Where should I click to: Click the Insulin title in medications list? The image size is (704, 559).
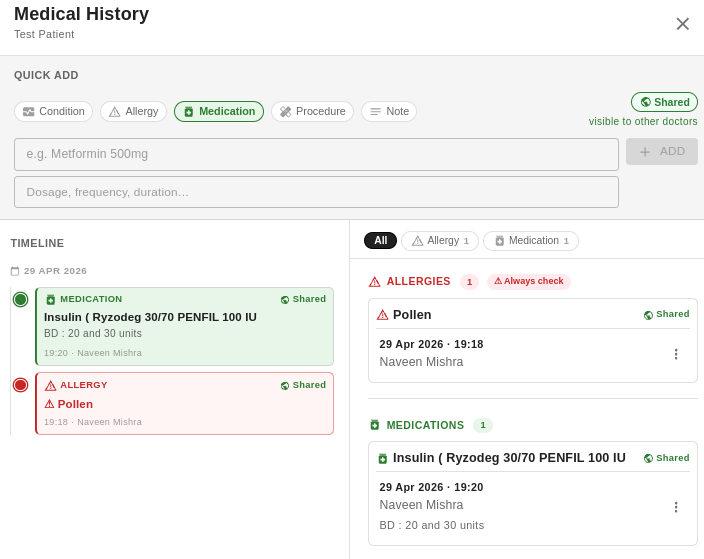509,458
